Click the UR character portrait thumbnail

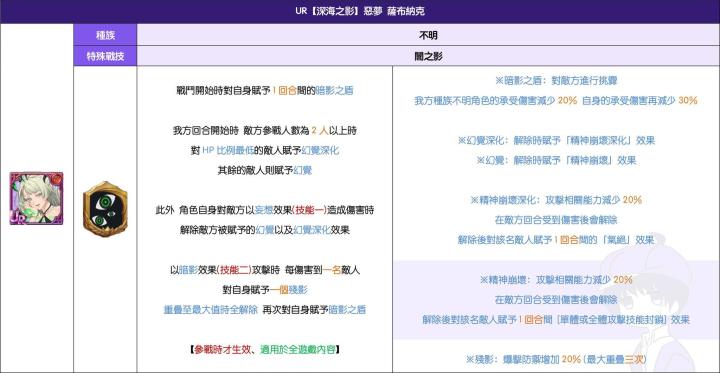(36, 198)
